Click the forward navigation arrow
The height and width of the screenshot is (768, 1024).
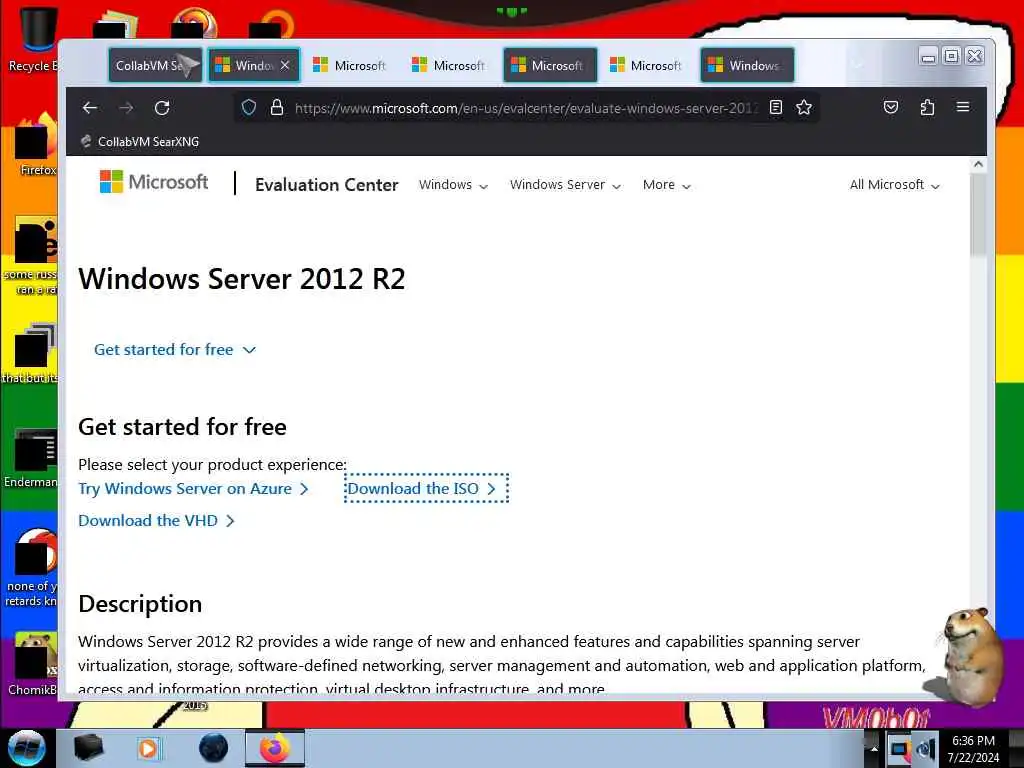127,108
